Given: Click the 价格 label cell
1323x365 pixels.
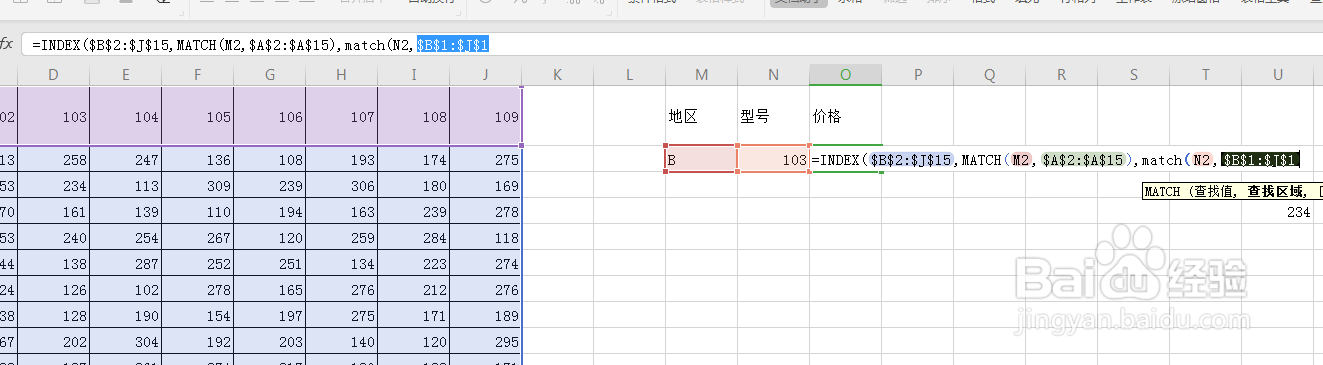Looking at the screenshot, I should (x=845, y=116).
